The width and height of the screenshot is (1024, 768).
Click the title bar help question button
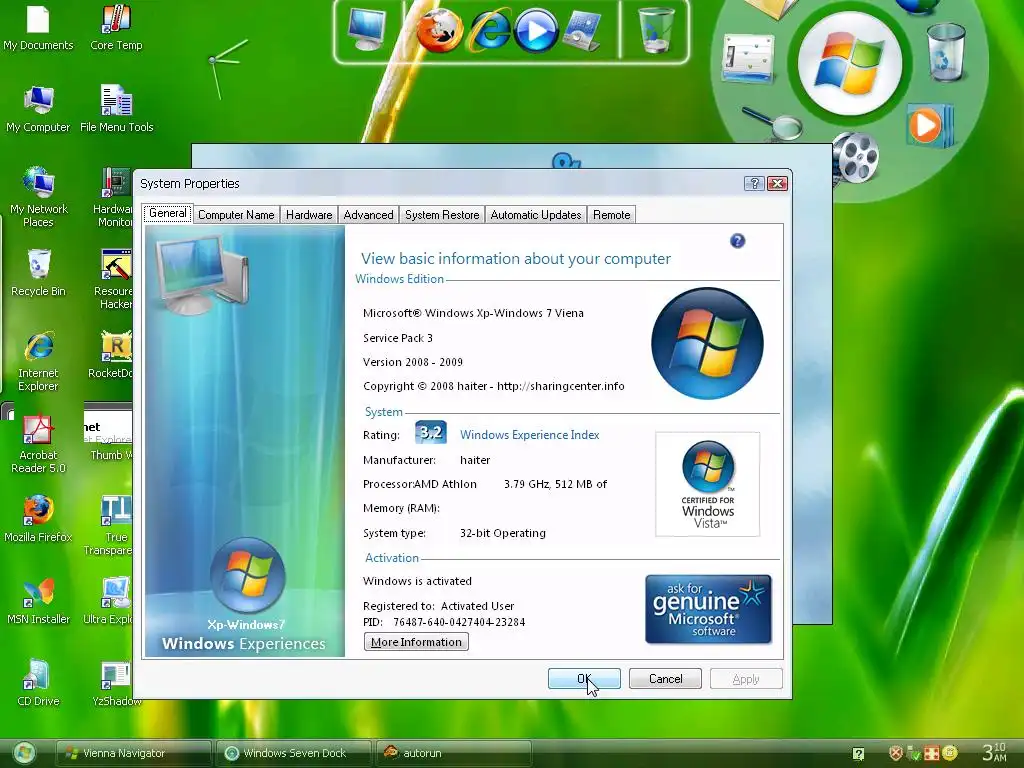click(x=754, y=184)
